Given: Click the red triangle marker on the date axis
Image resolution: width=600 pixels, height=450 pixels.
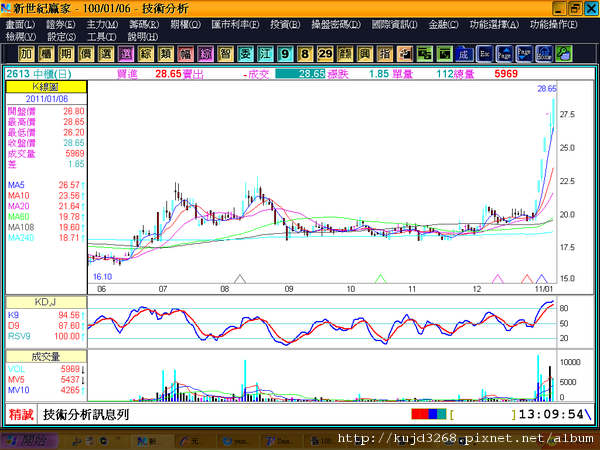Looking at the screenshot, I should pos(527,279).
